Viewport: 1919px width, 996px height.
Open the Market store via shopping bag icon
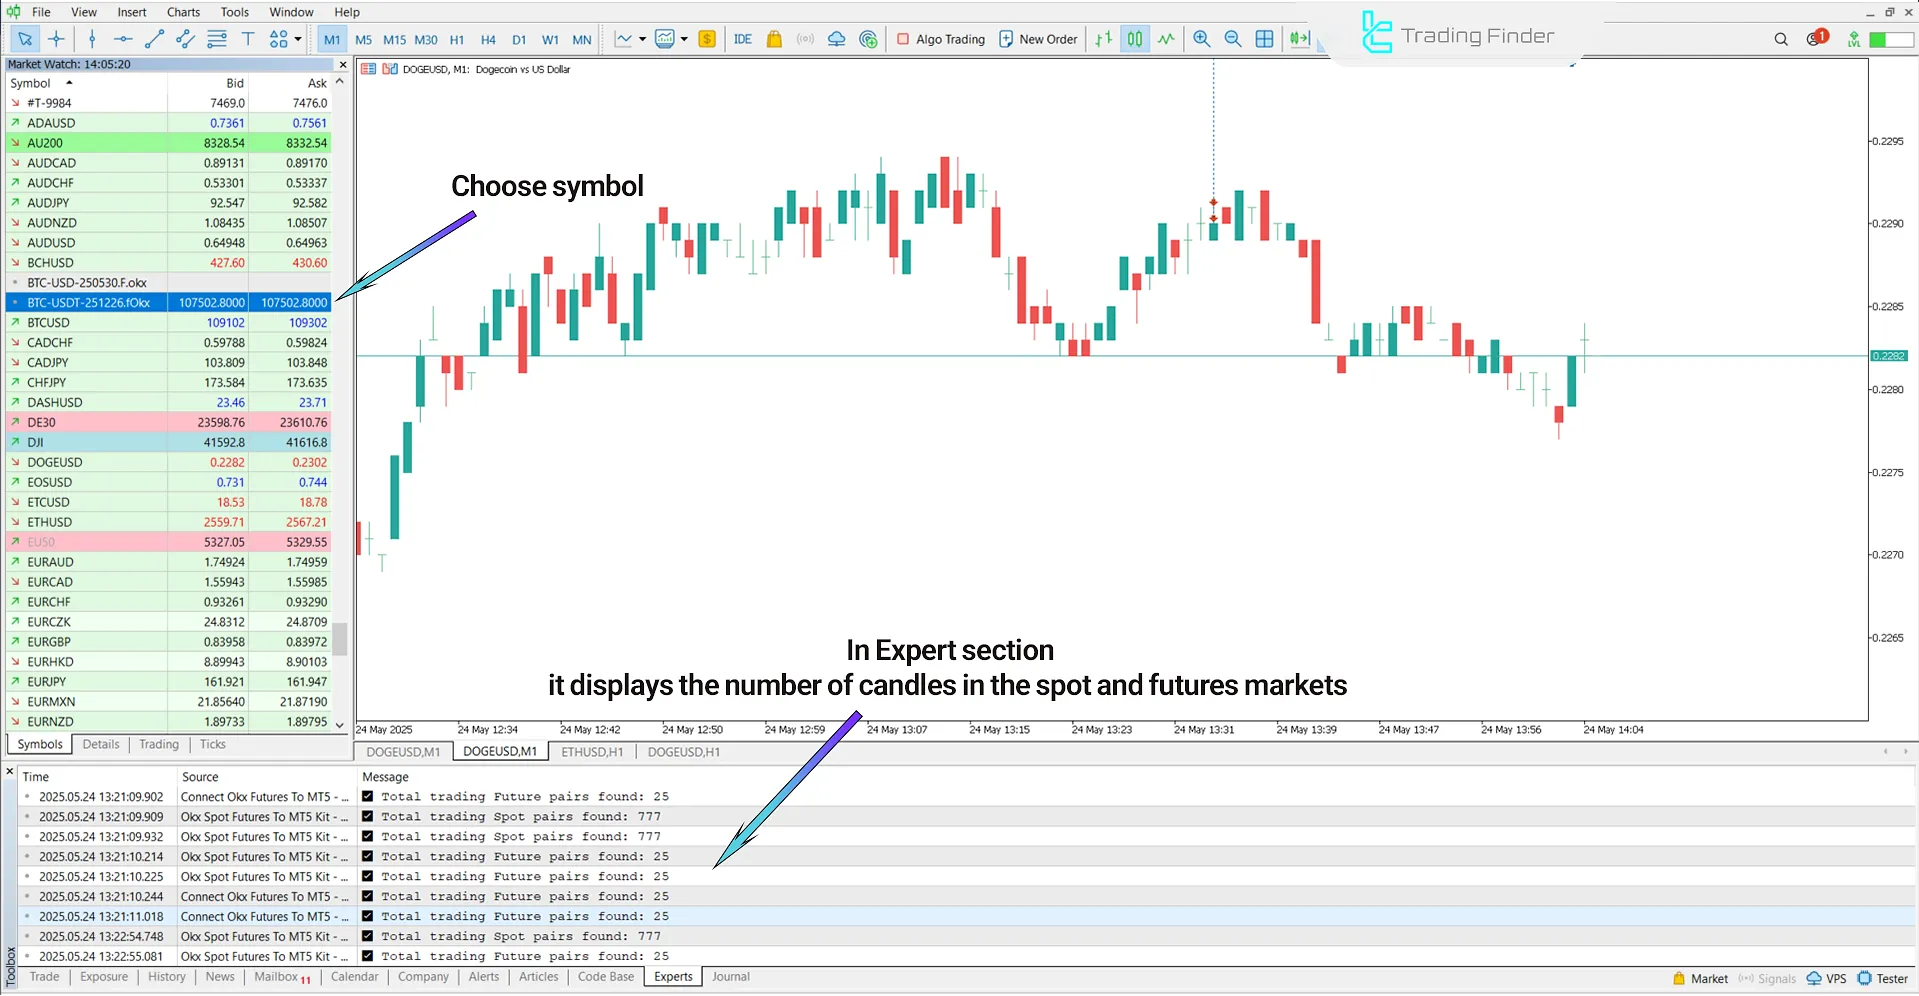click(773, 39)
